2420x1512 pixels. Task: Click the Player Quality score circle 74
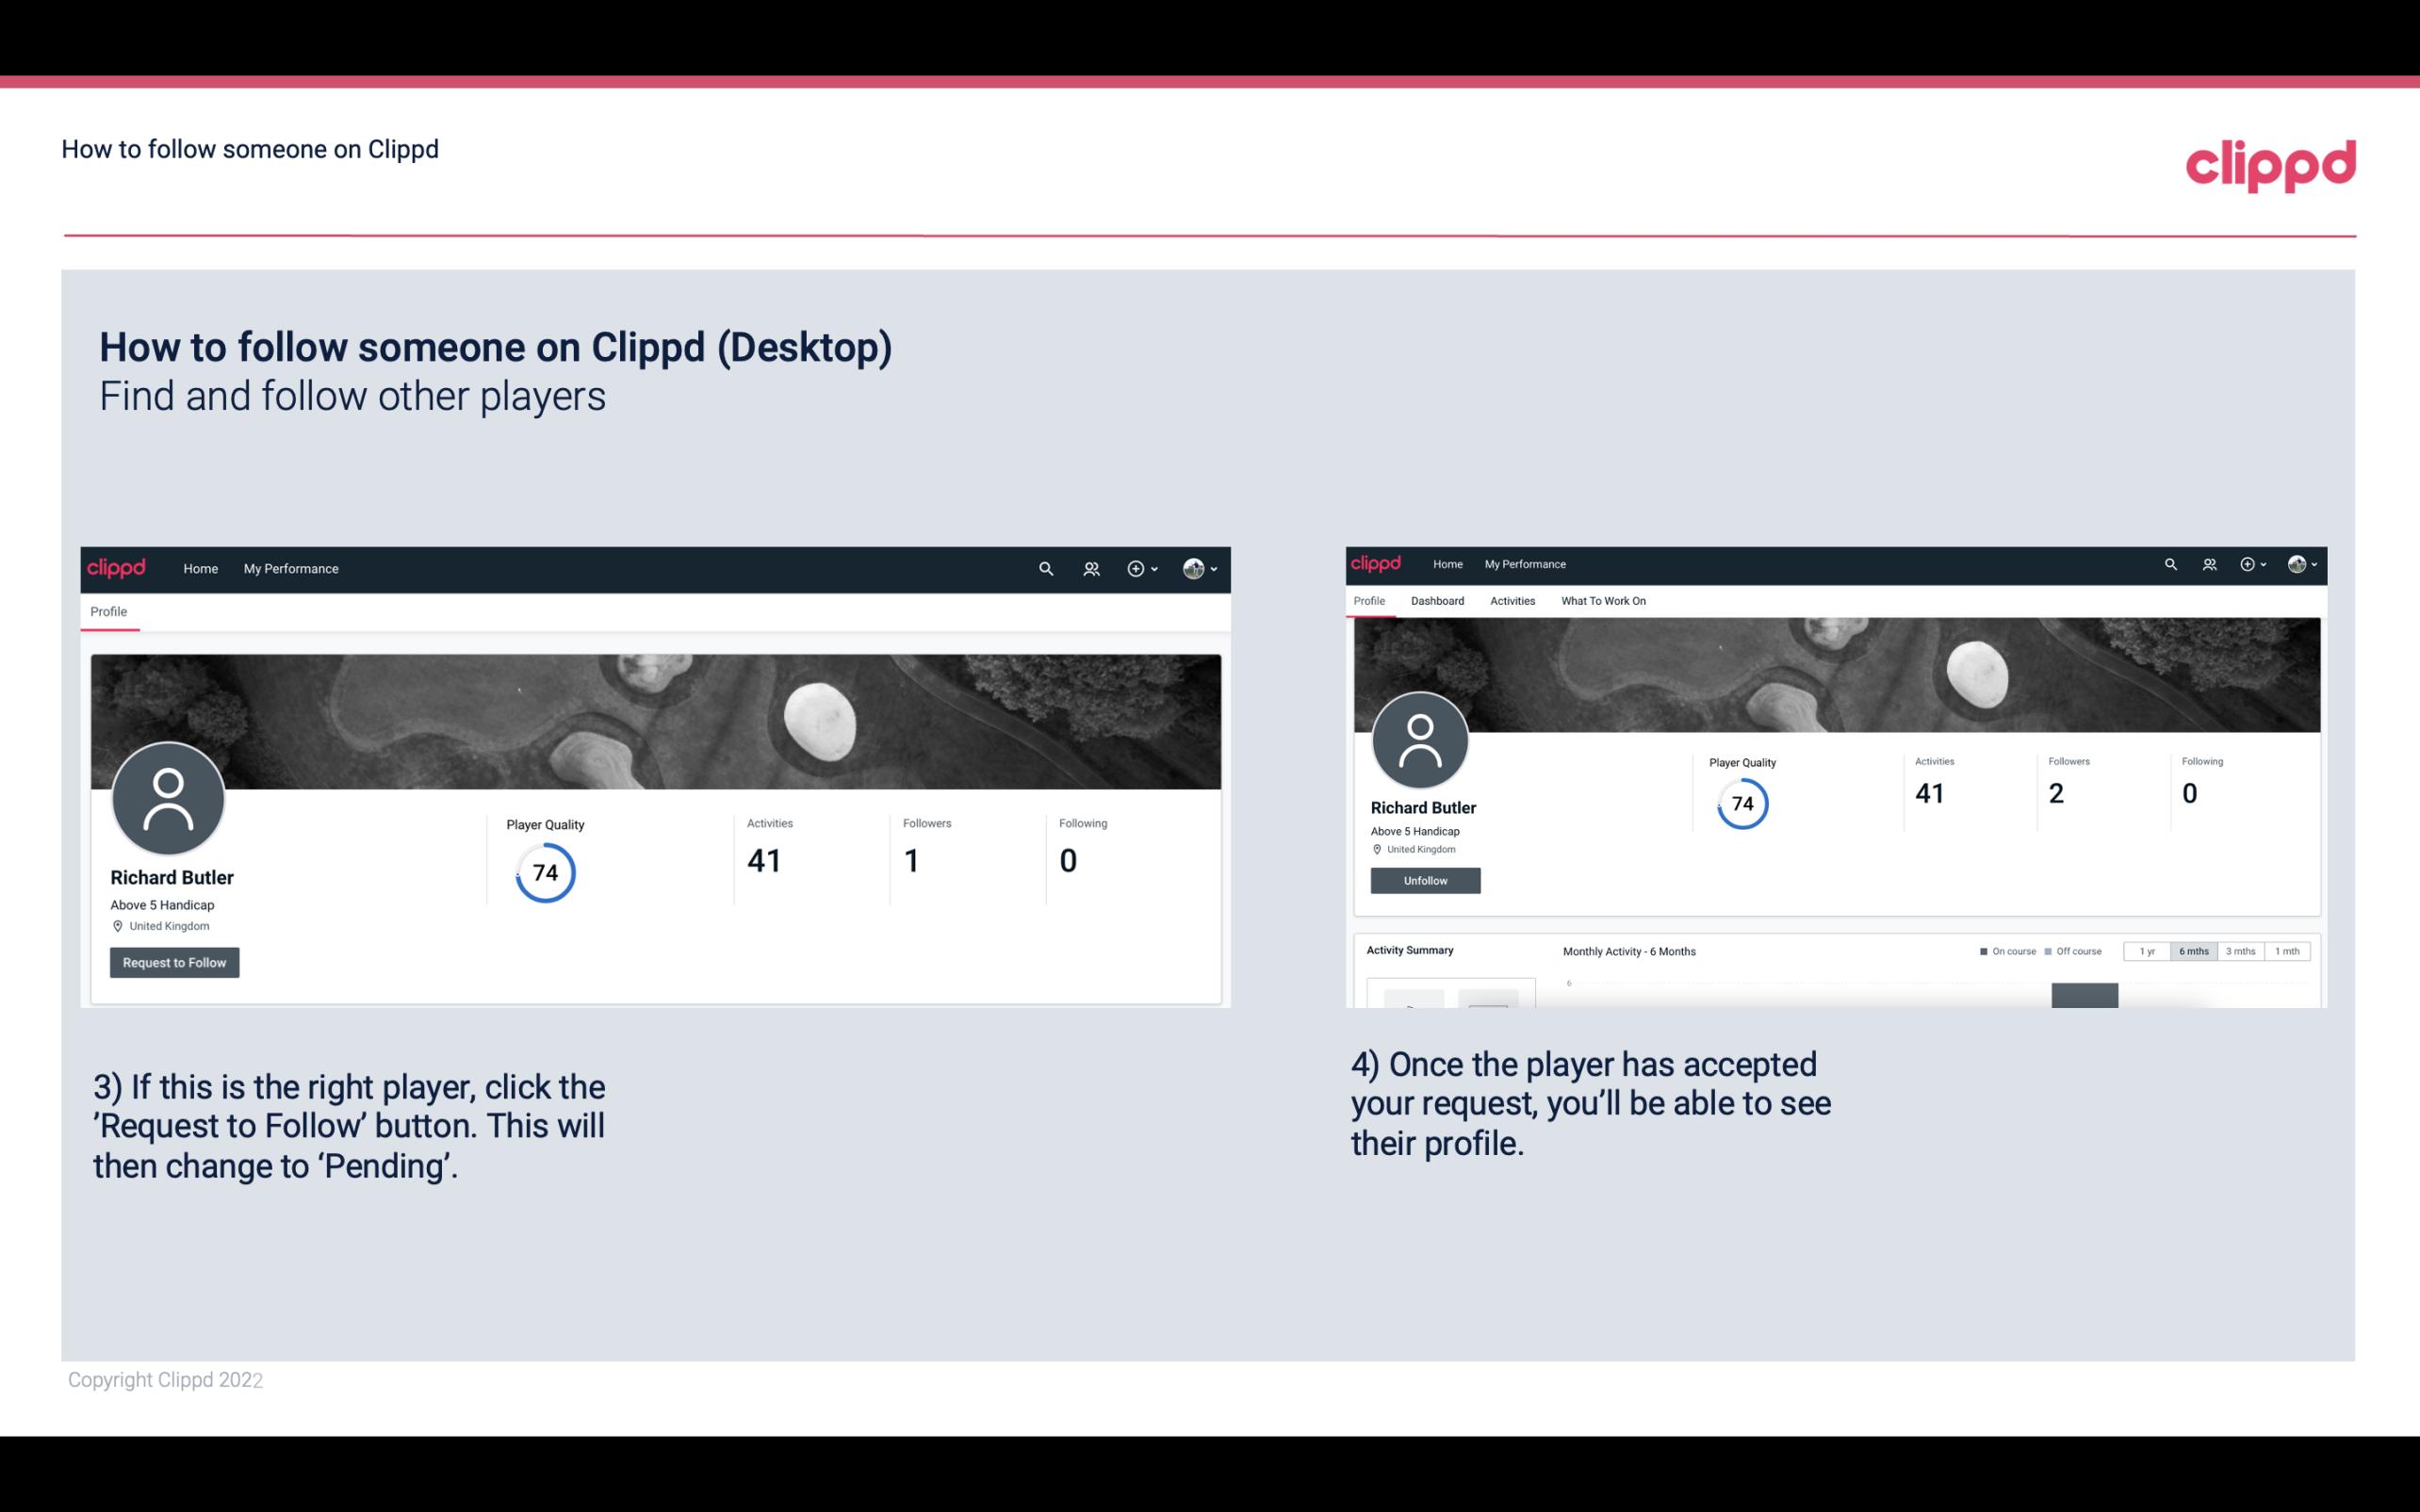(x=546, y=871)
